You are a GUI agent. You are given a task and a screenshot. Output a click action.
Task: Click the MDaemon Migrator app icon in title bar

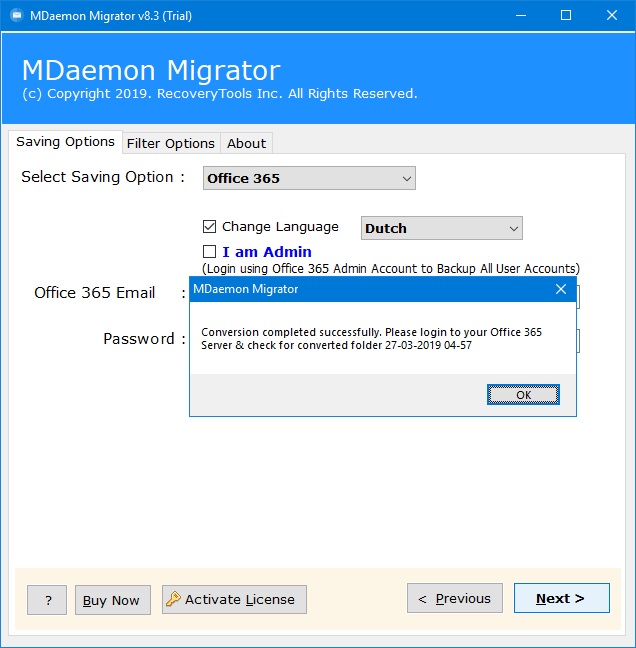tap(17, 16)
